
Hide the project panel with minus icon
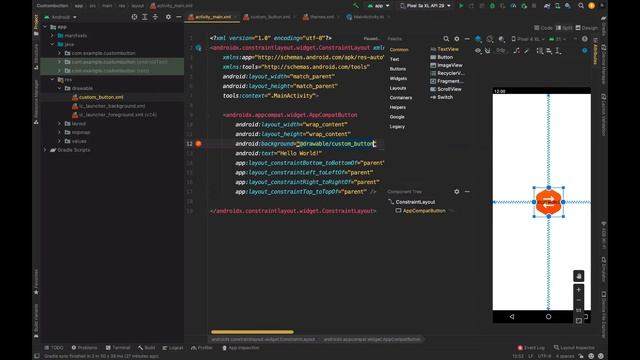click(x=179, y=17)
